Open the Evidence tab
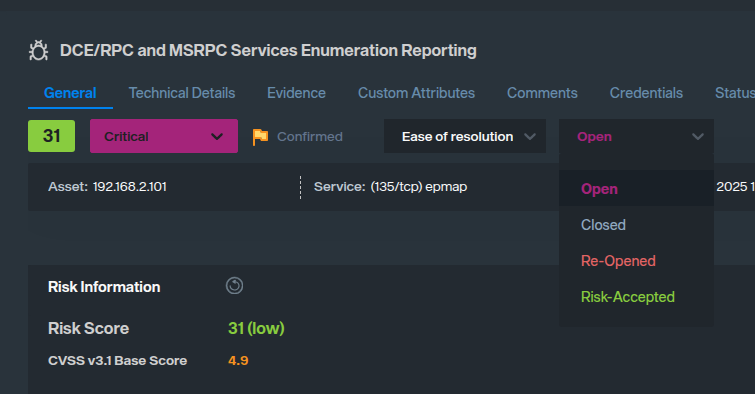 [x=297, y=93]
